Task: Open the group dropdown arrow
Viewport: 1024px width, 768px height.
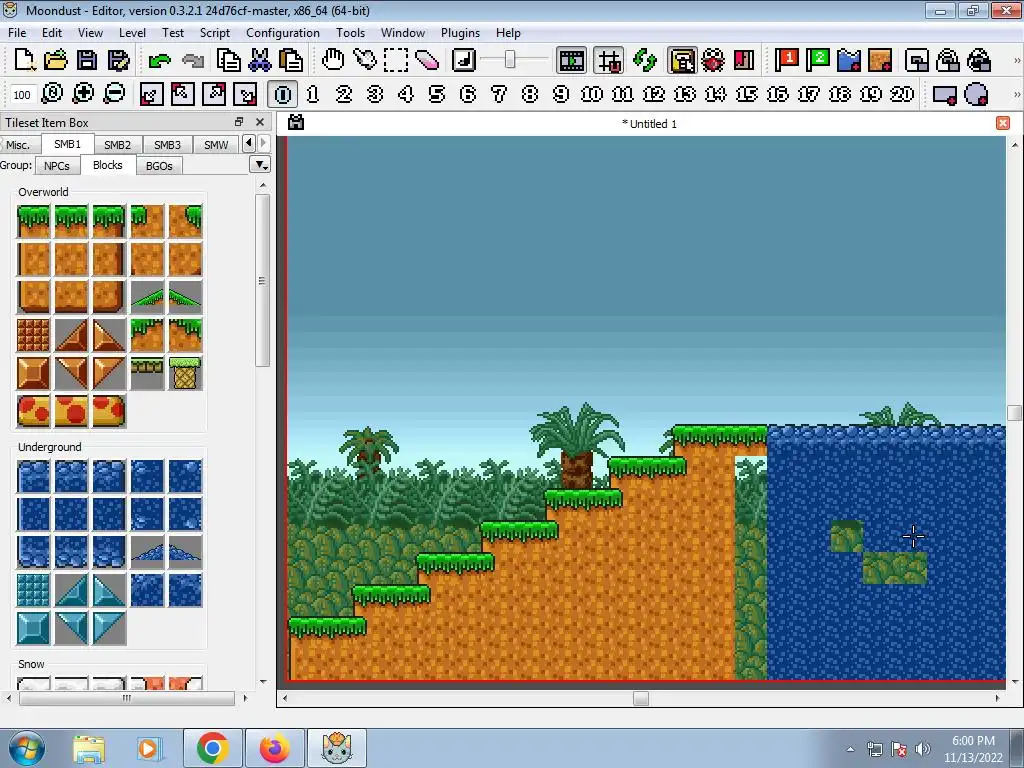Action: pyautogui.click(x=261, y=165)
